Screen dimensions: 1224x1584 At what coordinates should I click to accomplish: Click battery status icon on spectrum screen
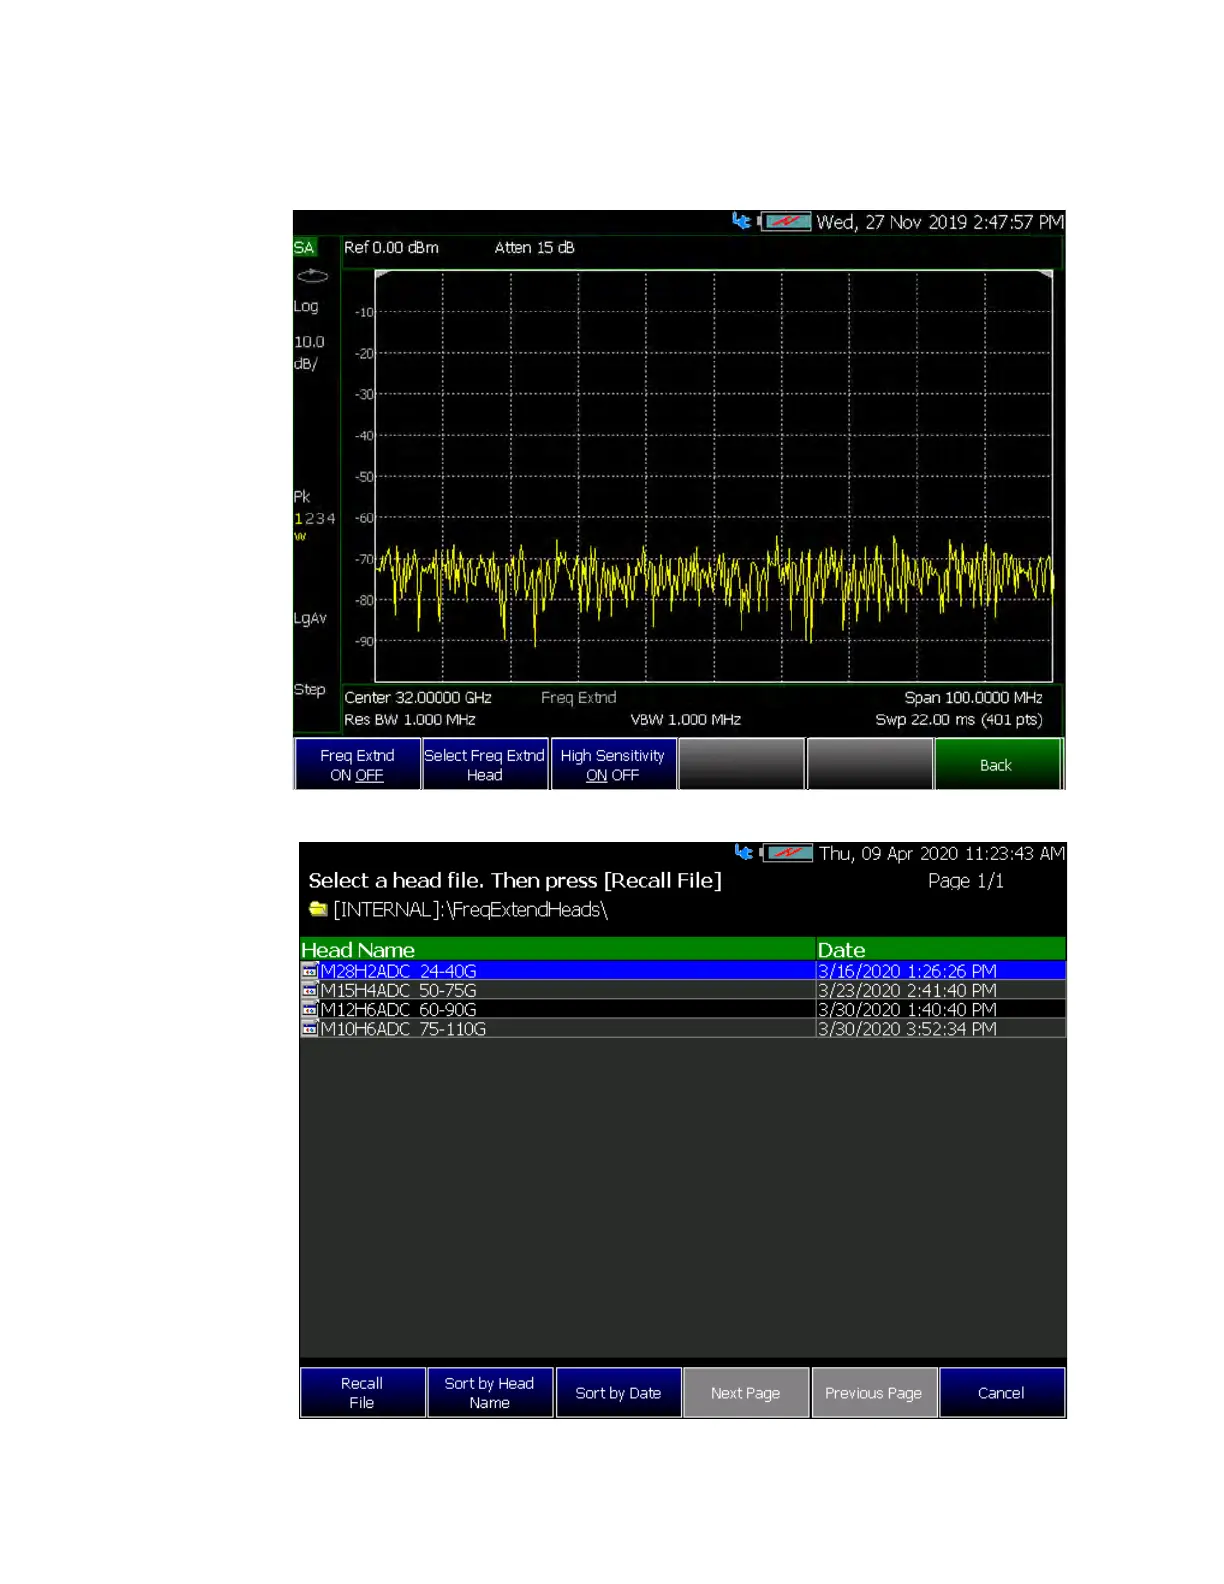coord(785,221)
